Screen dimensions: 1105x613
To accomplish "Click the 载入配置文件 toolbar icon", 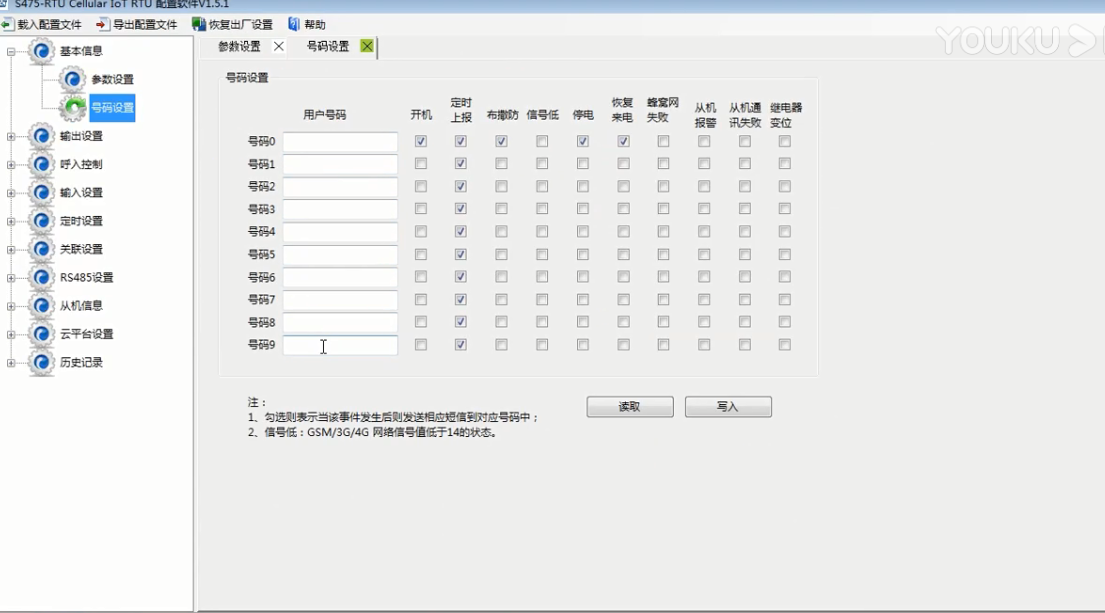I will tap(8, 24).
